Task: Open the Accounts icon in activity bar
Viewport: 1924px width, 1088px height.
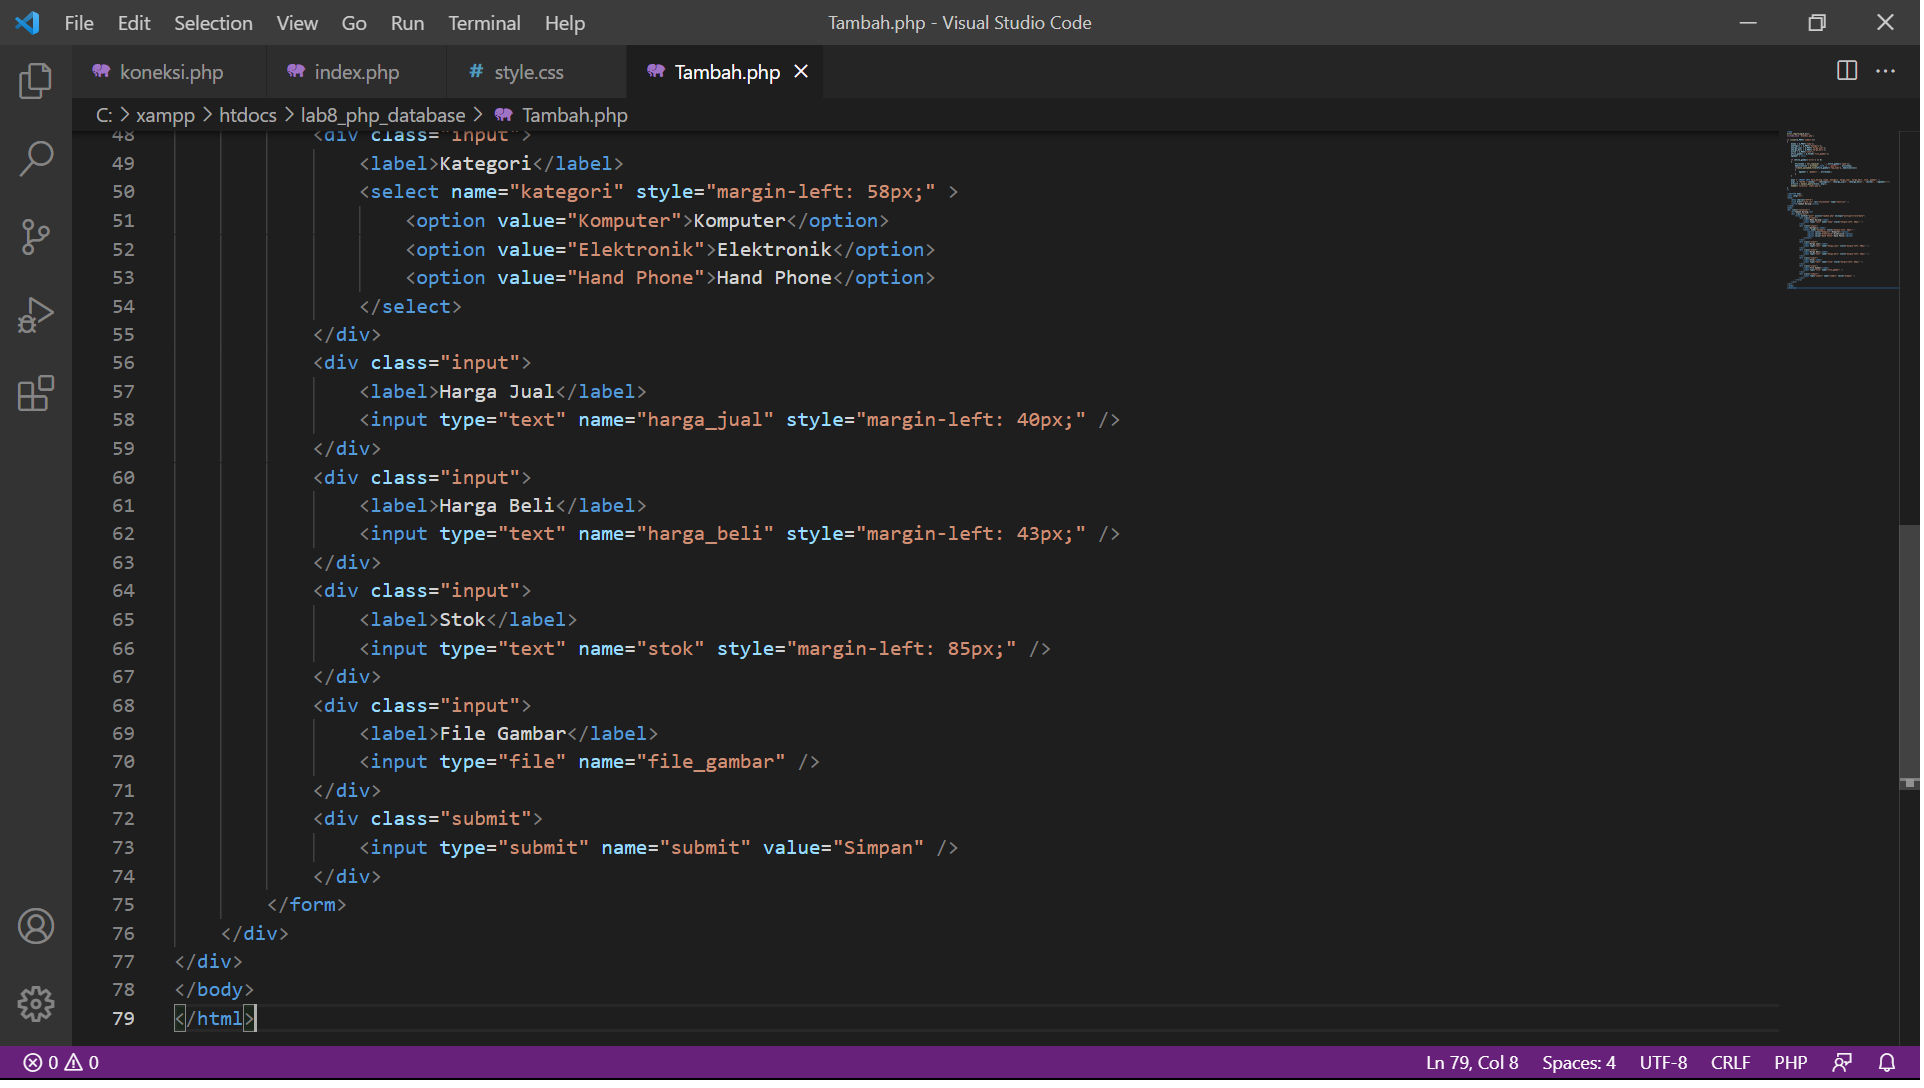Action: click(x=36, y=926)
